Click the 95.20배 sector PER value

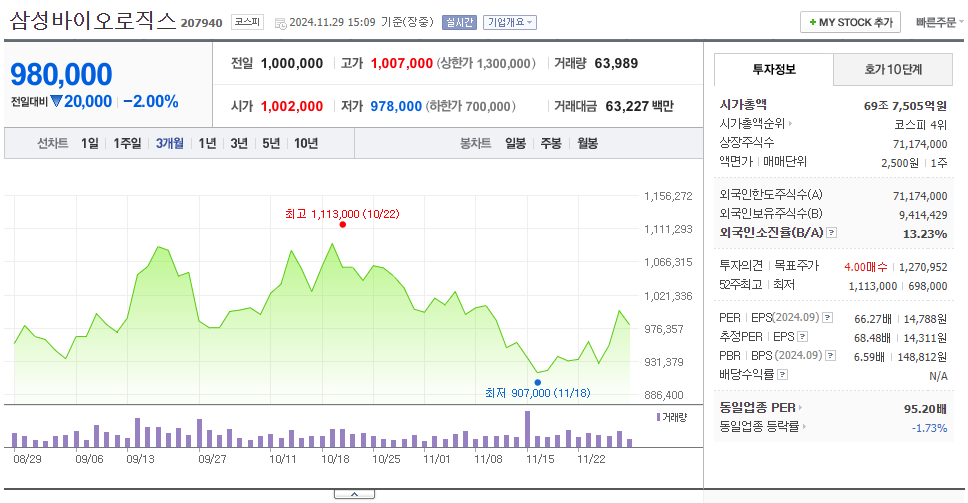pos(925,409)
